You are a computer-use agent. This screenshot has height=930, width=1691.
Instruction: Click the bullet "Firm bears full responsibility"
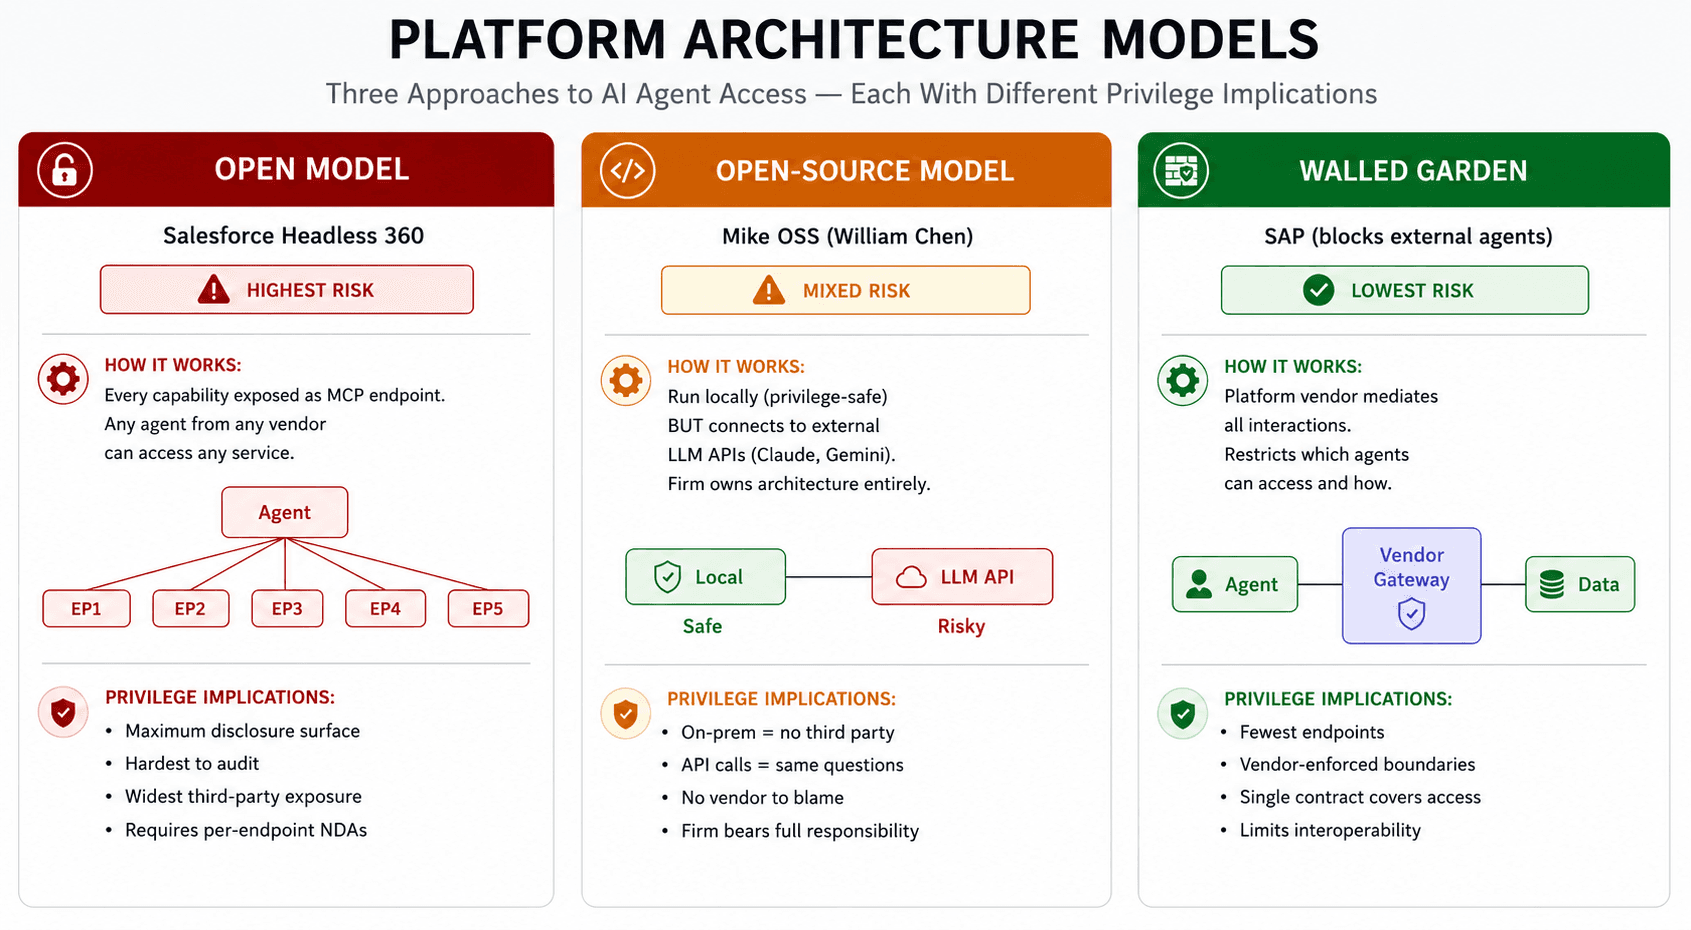pos(800,831)
